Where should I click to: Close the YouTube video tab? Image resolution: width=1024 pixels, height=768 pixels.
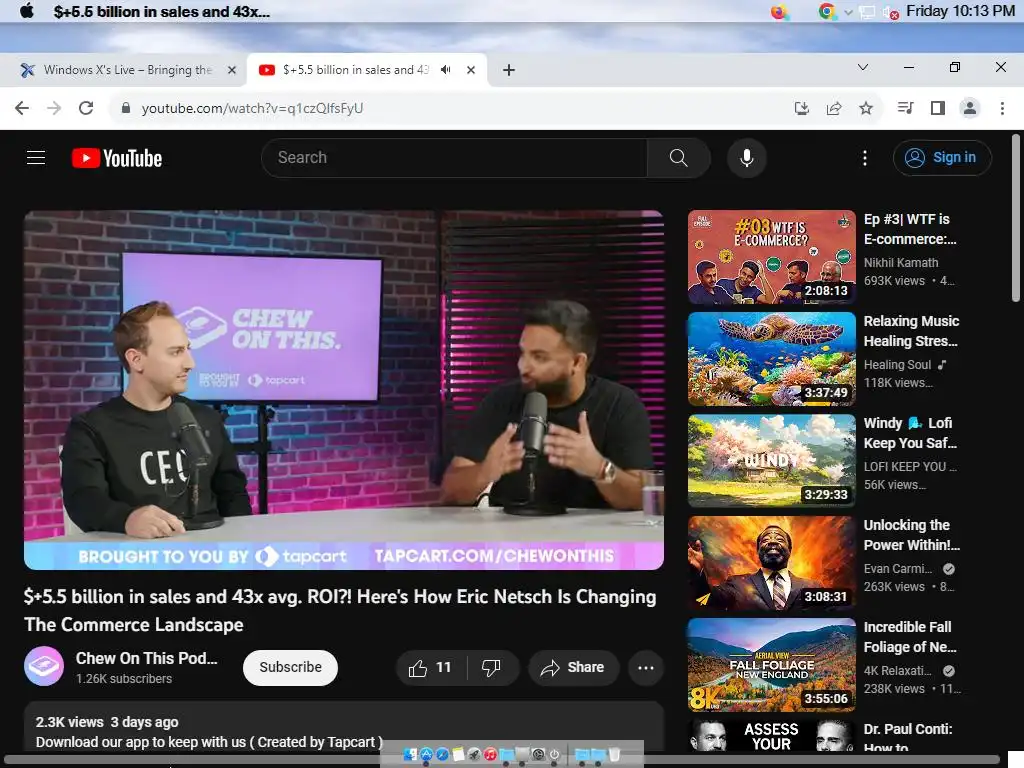(x=471, y=70)
